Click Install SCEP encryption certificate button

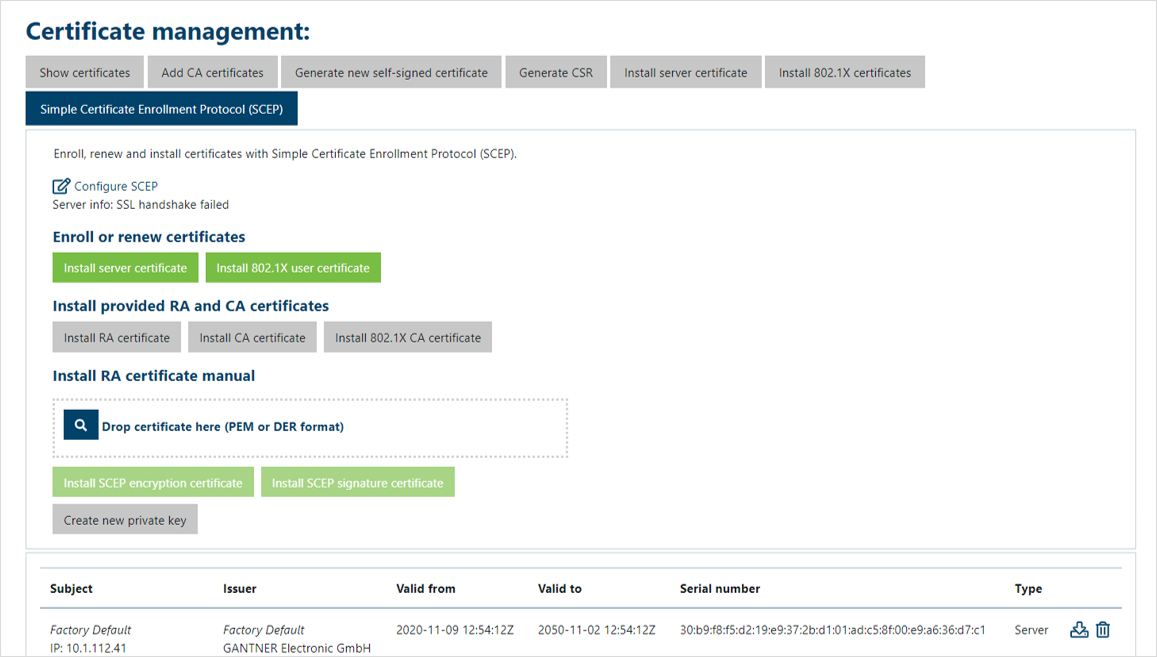point(153,482)
